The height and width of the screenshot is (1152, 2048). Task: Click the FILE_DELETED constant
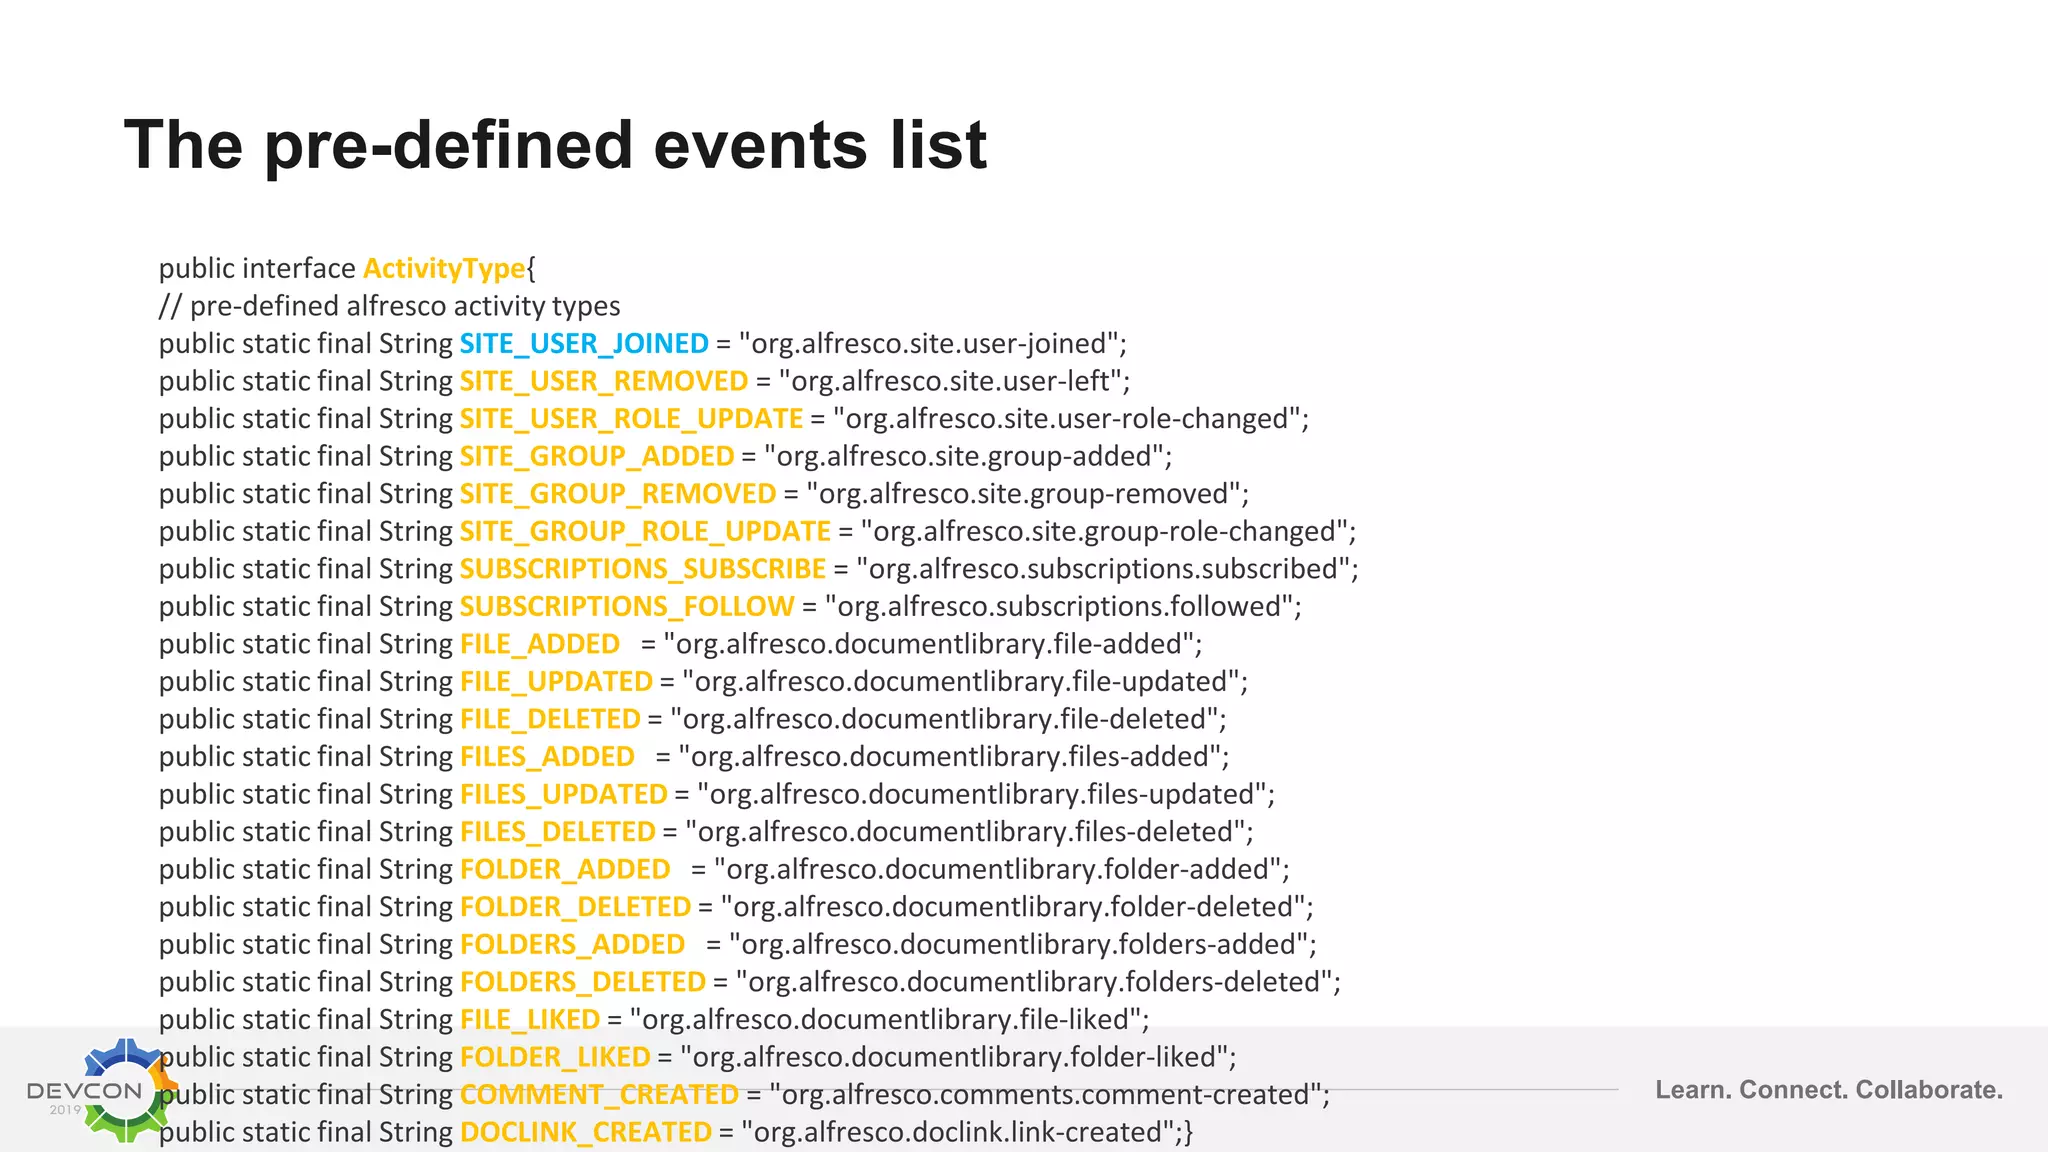coord(550,719)
